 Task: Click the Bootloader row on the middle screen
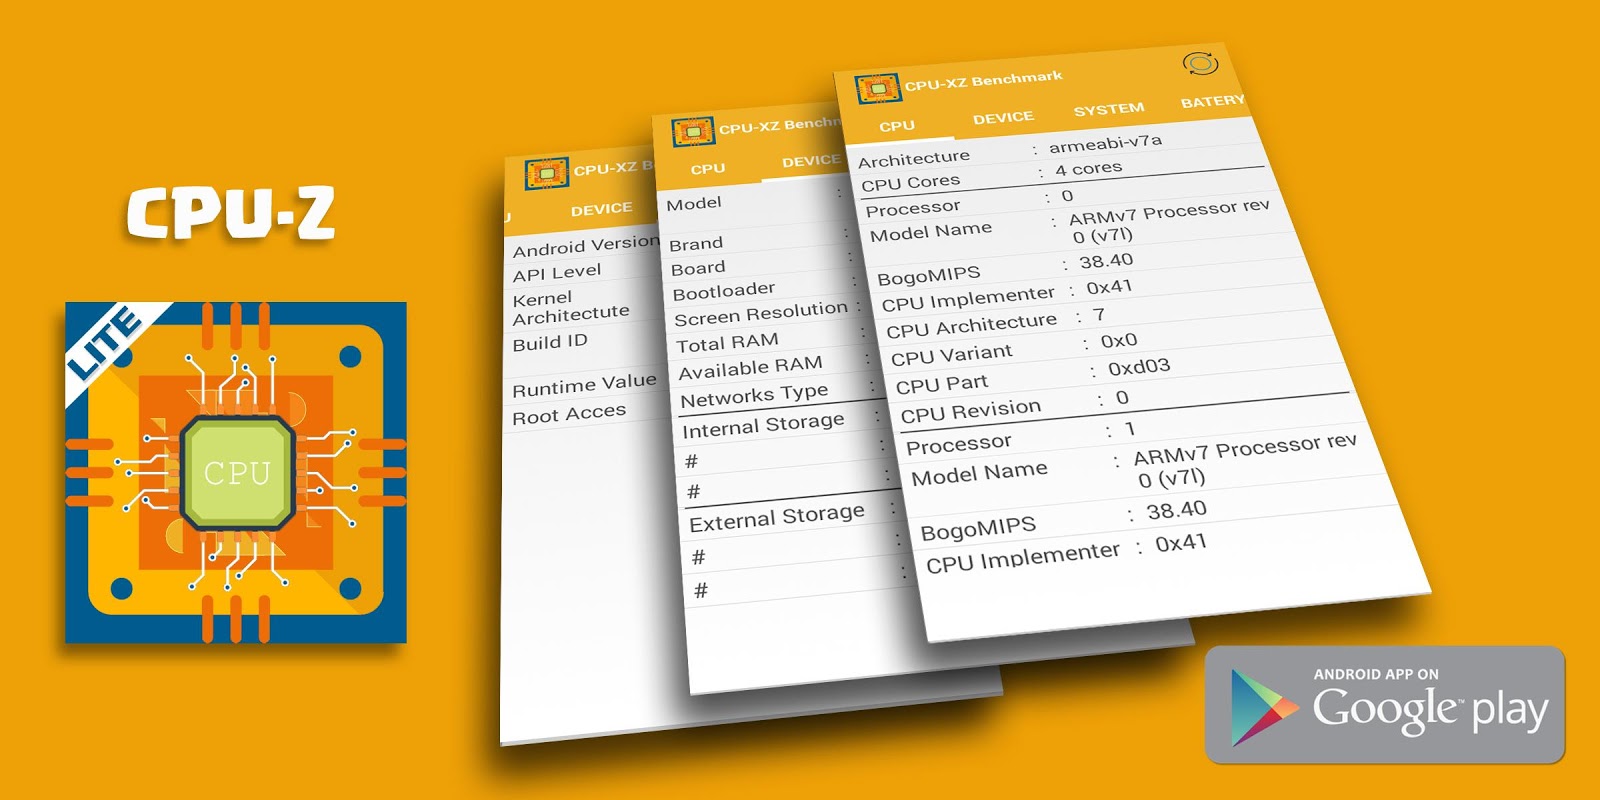(767, 289)
